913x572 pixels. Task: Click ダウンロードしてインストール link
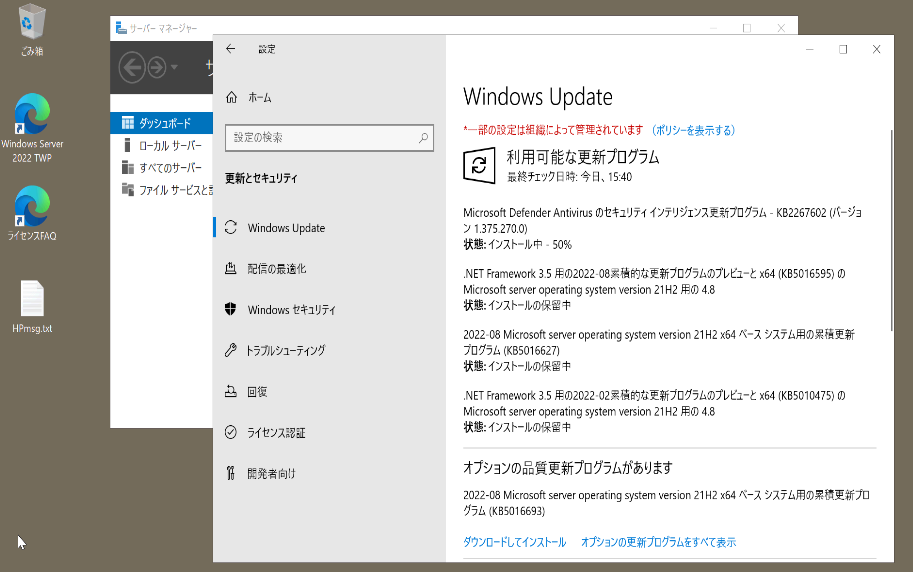pyautogui.click(x=515, y=542)
